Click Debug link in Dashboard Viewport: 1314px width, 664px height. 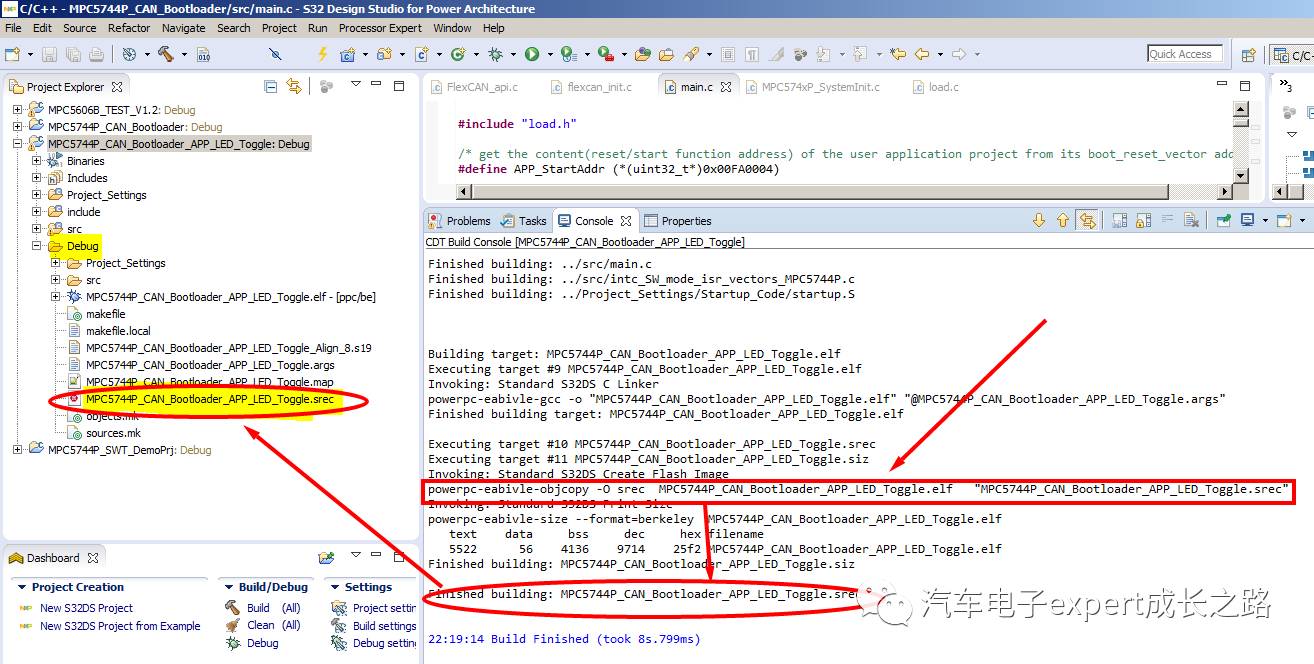coord(263,643)
